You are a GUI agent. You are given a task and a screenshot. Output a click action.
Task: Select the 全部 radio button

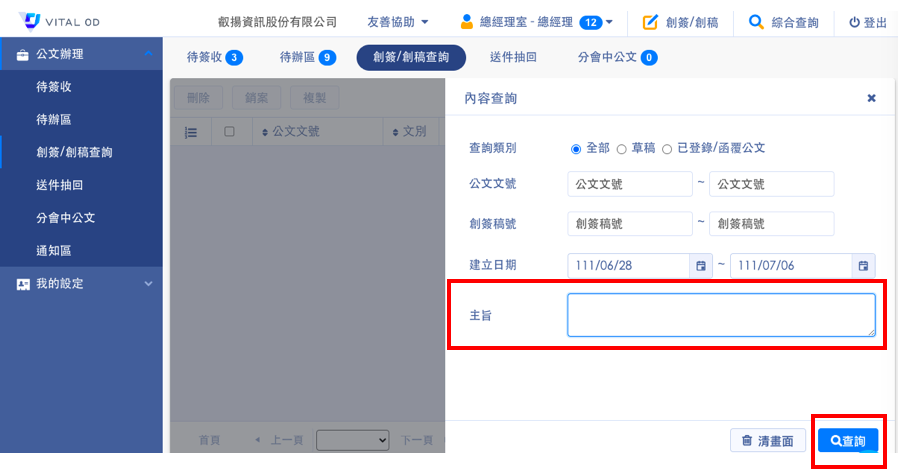point(576,149)
